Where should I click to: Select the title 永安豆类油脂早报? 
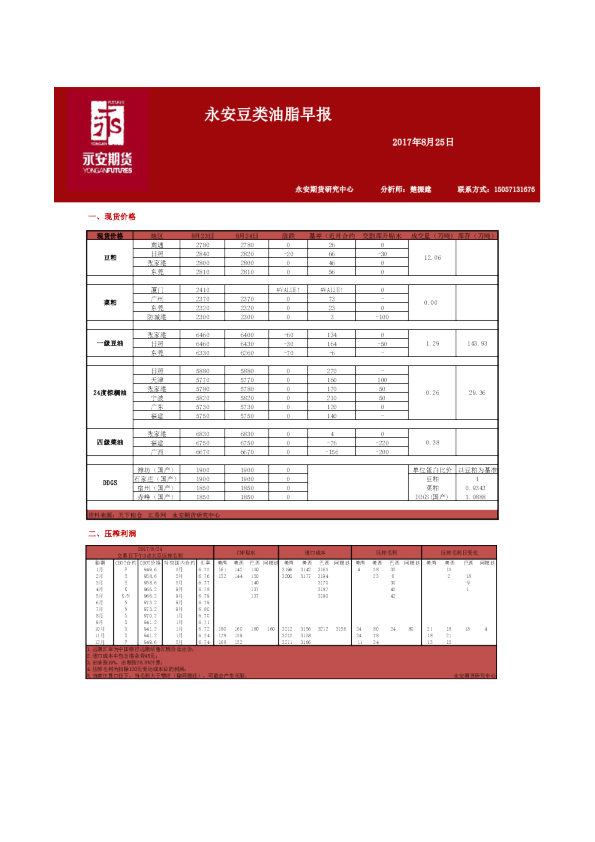click(267, 114)
